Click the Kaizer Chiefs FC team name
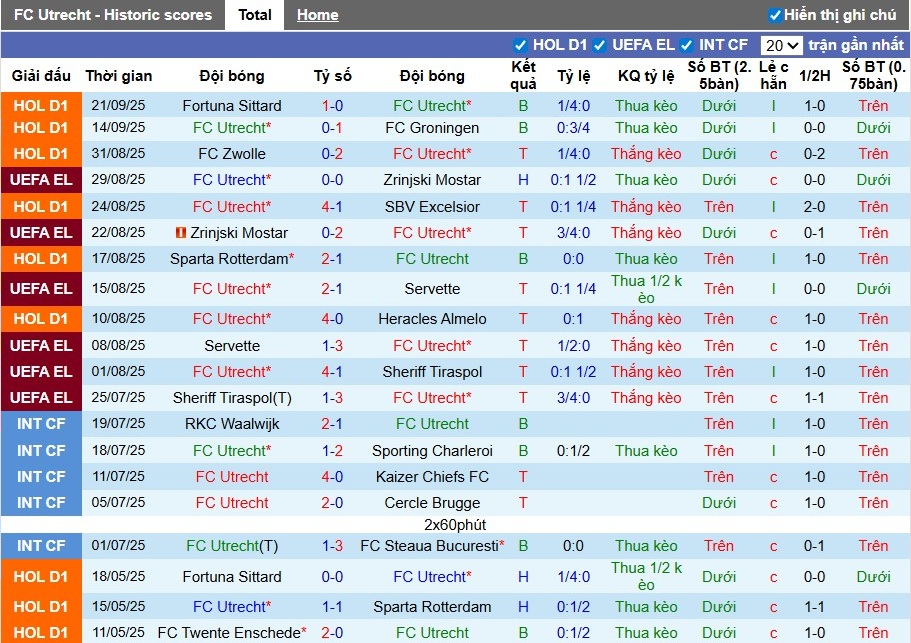911x643 pixels. point(432,477)
